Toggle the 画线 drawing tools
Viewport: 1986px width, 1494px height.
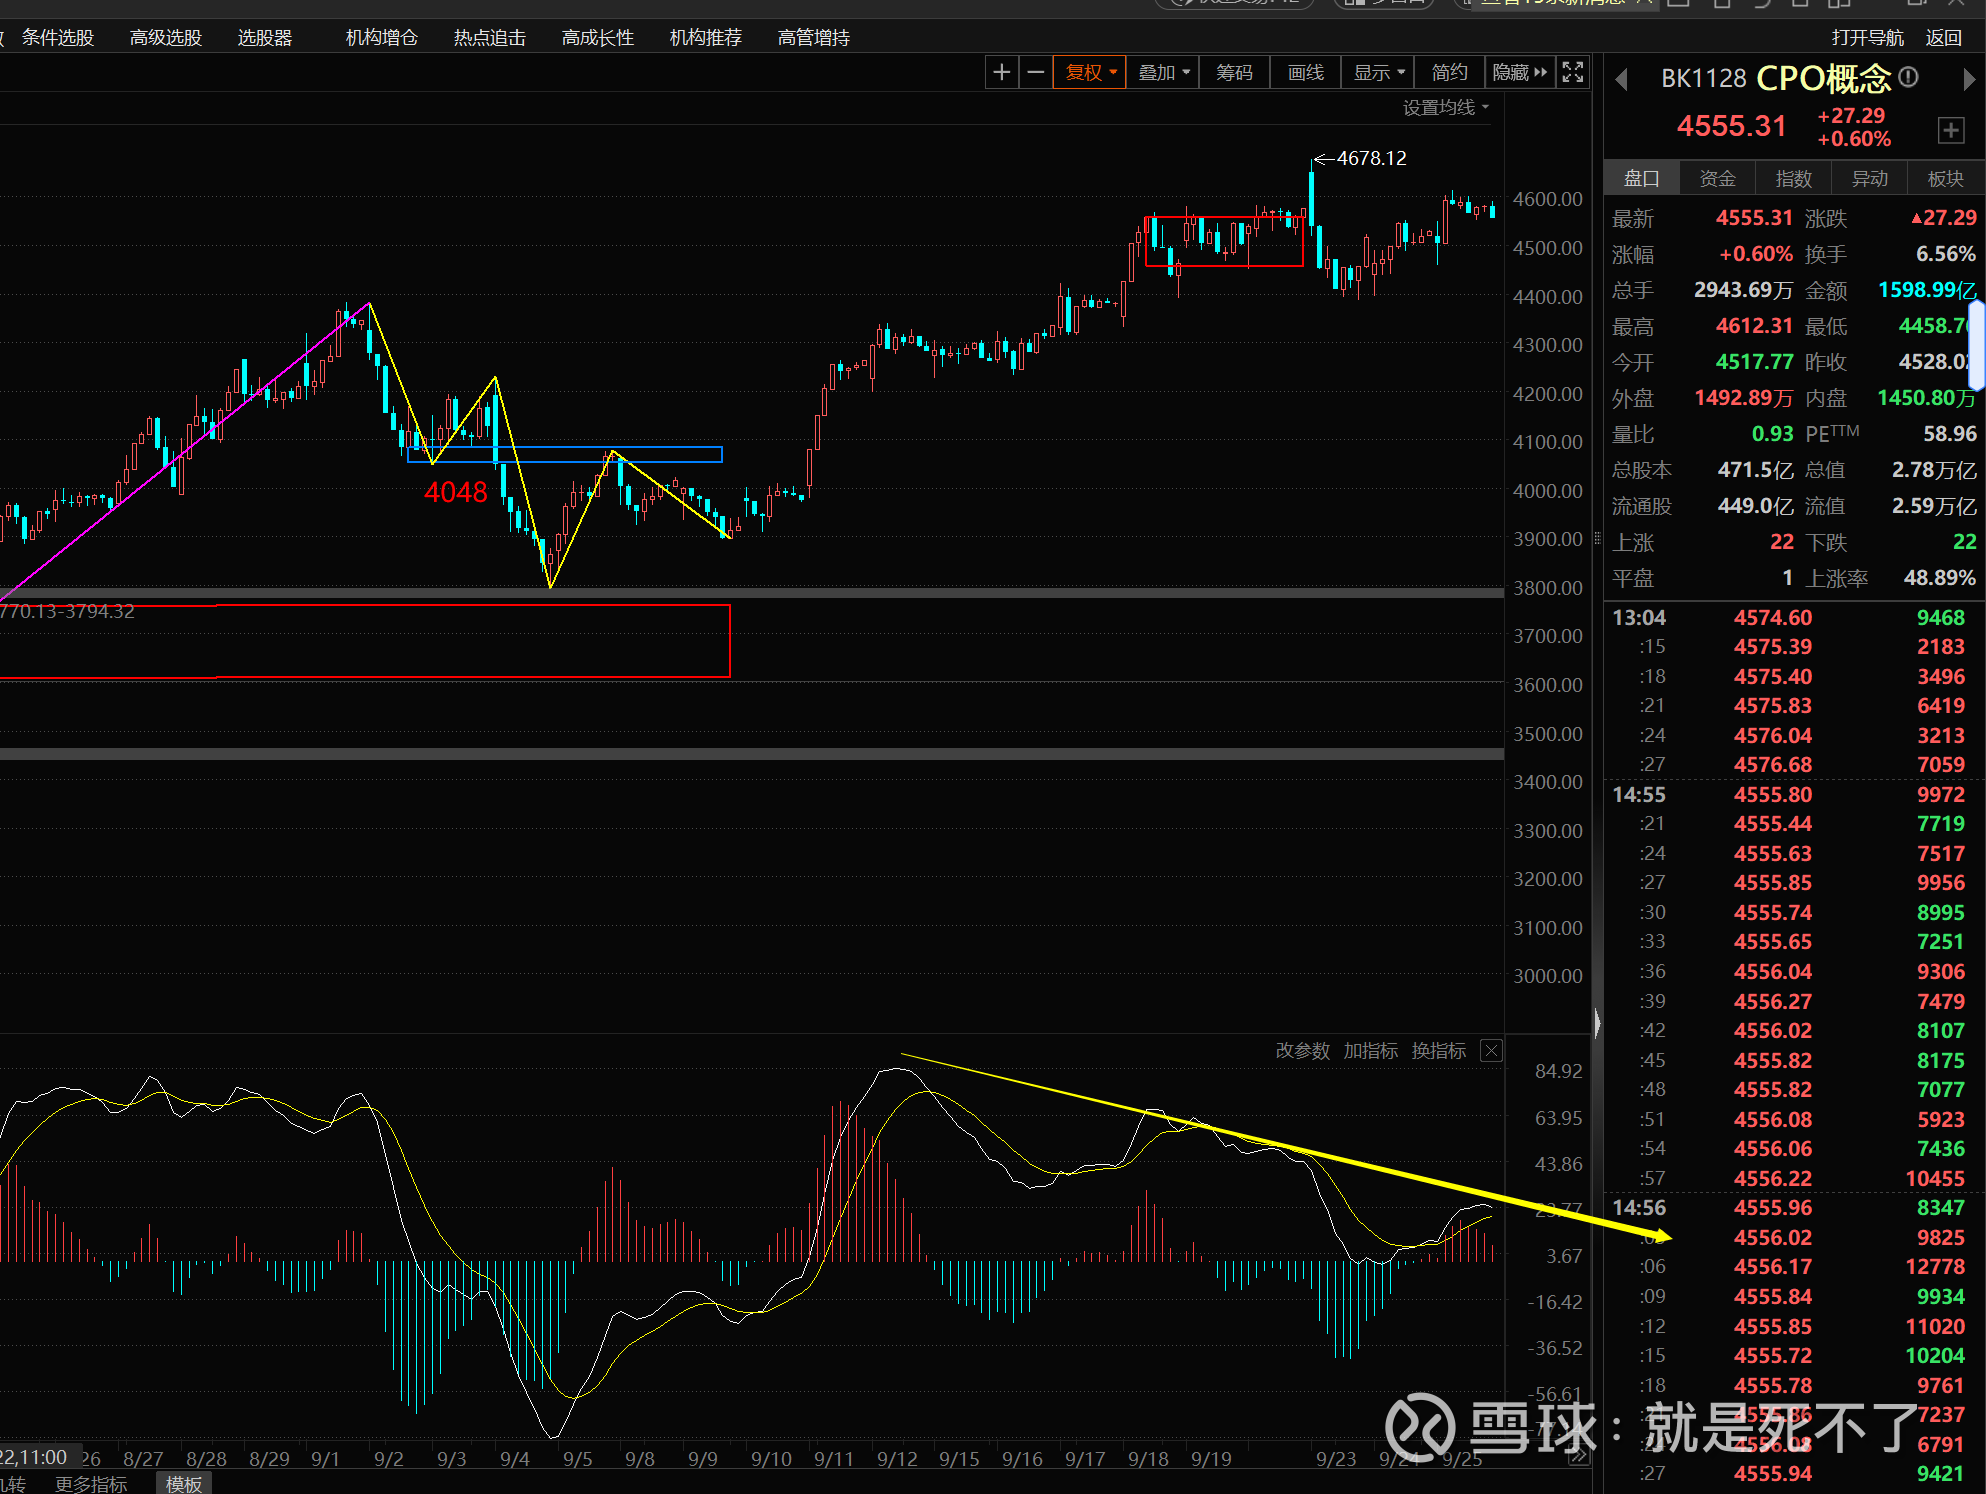coord(1305,72)
